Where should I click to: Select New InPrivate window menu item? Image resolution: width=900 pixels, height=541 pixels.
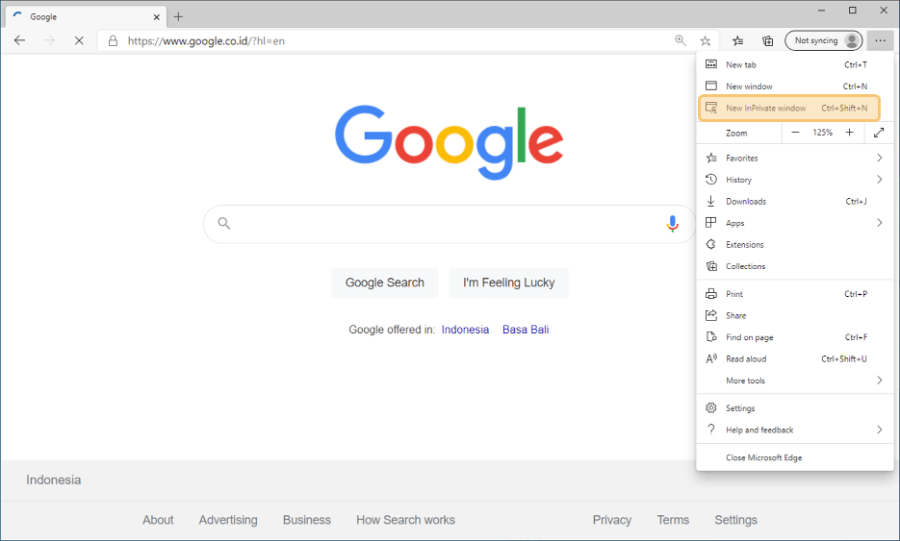(789, 108)
